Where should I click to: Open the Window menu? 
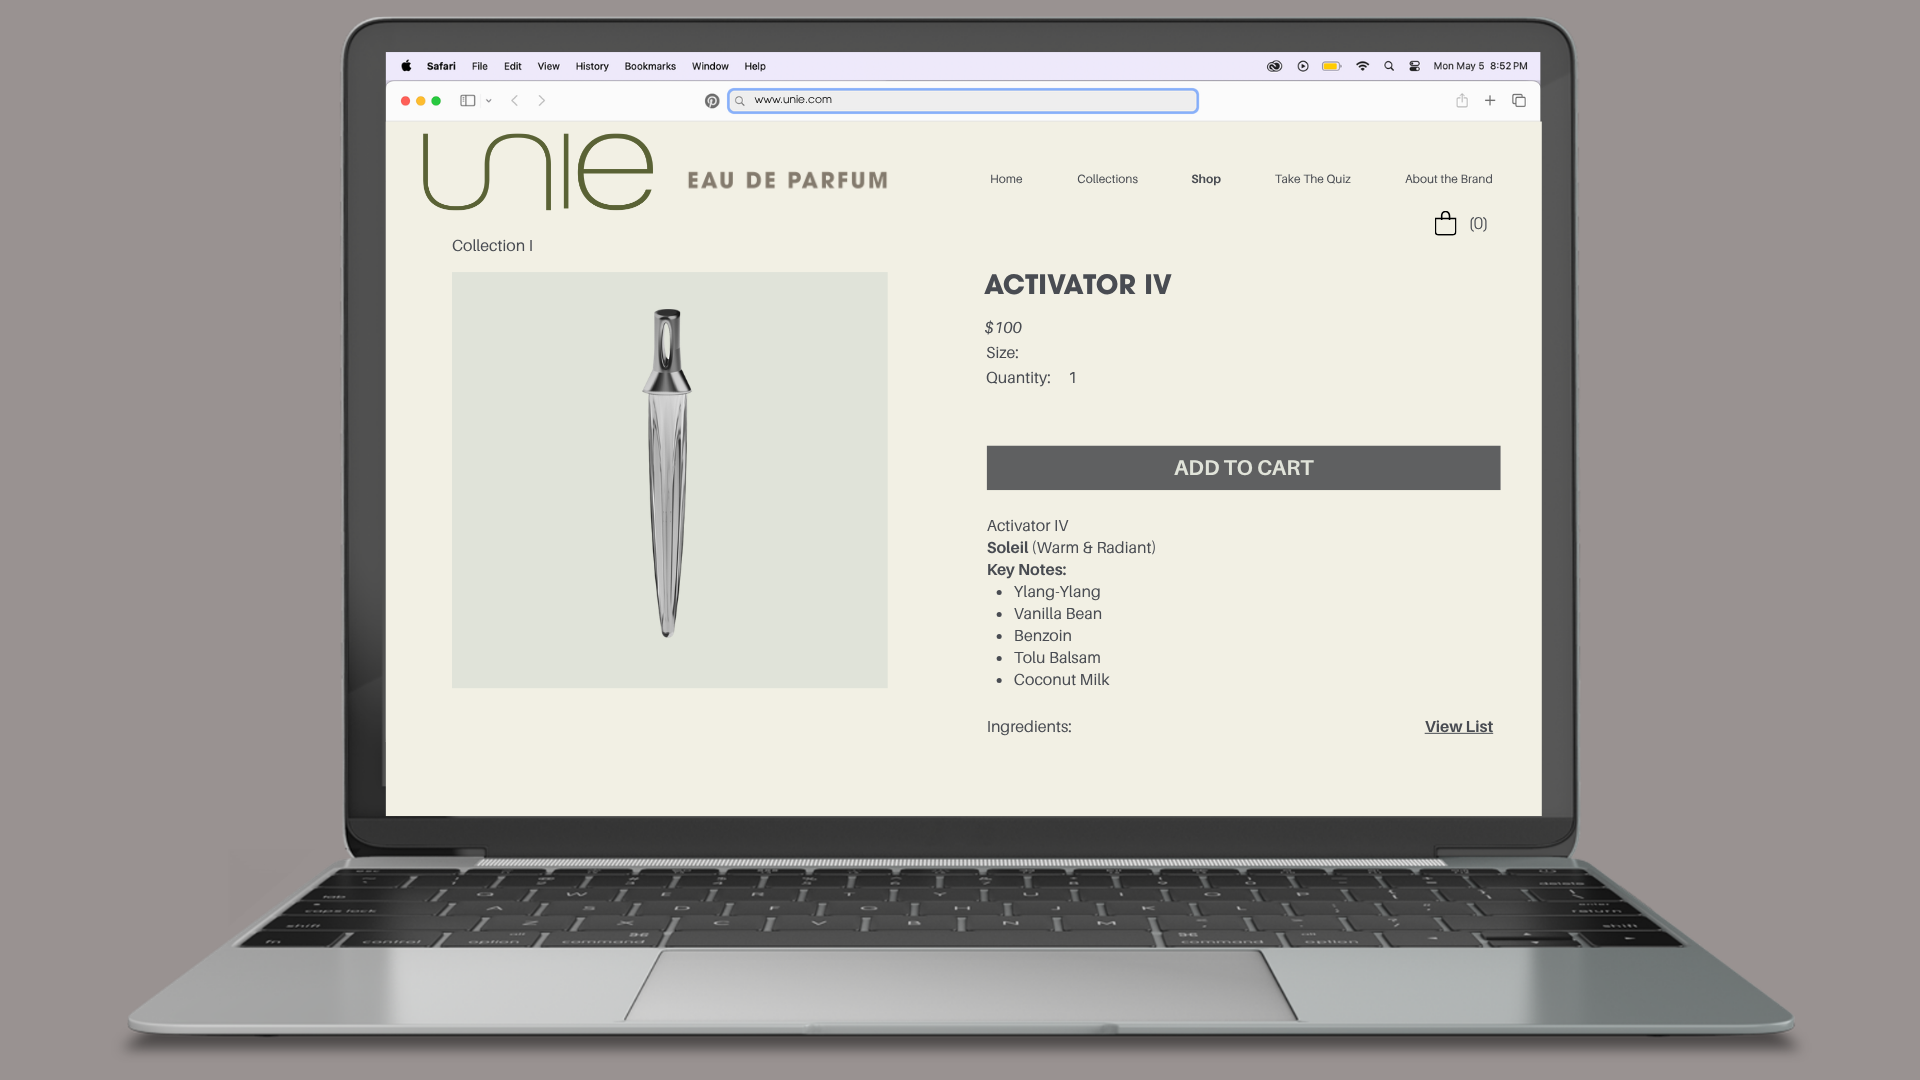pos(710,66)
